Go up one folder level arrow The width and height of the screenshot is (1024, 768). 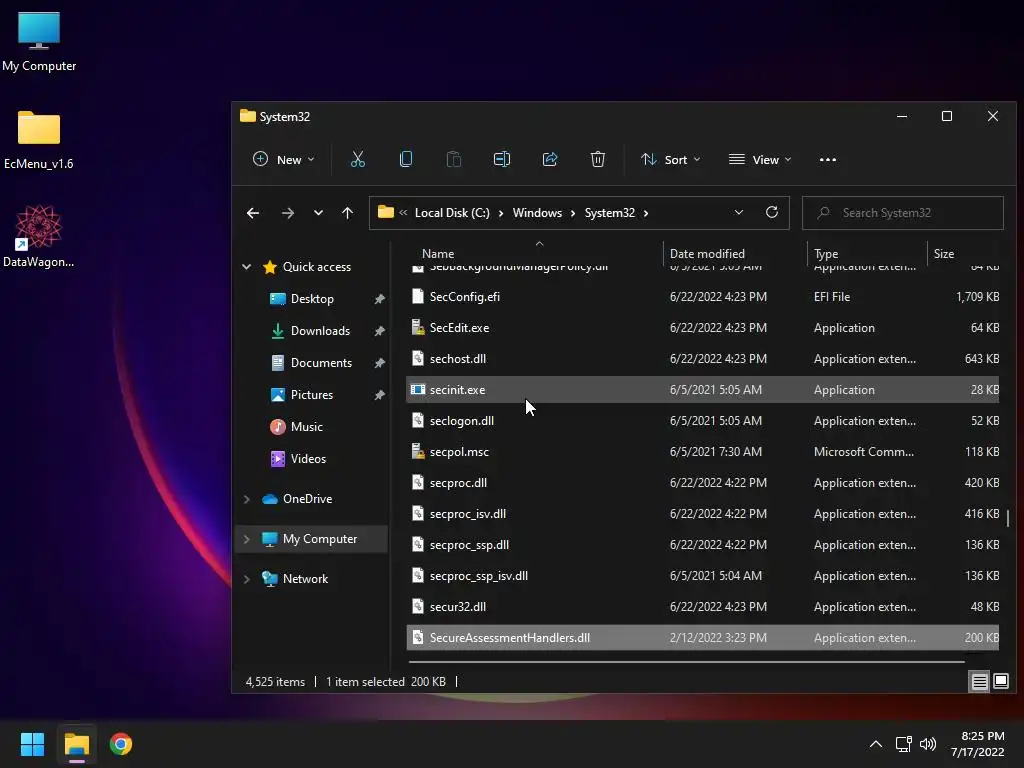(x=347, y=213)
